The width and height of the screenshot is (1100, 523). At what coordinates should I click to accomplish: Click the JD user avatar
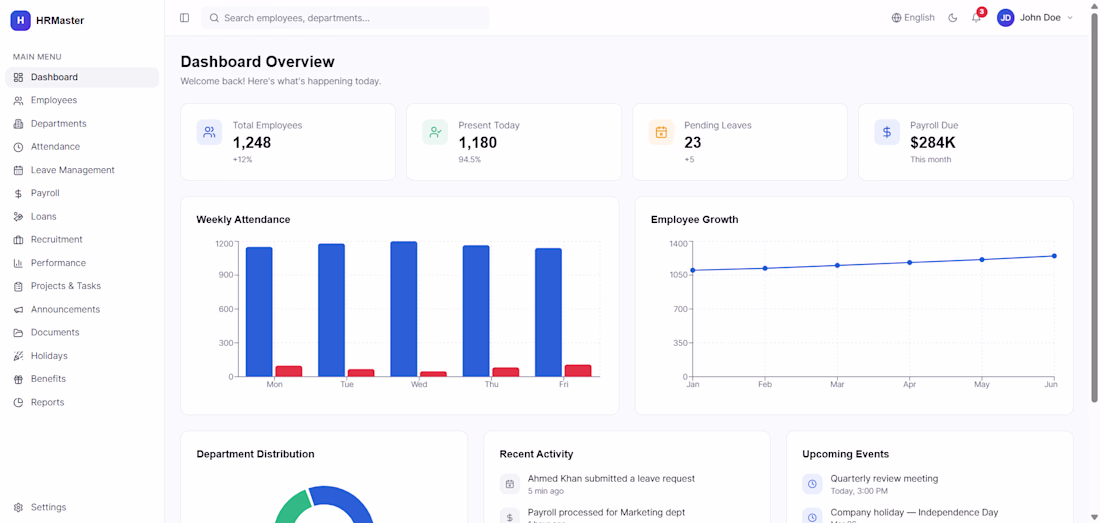pyautogui.click(x=1005, y=18)
